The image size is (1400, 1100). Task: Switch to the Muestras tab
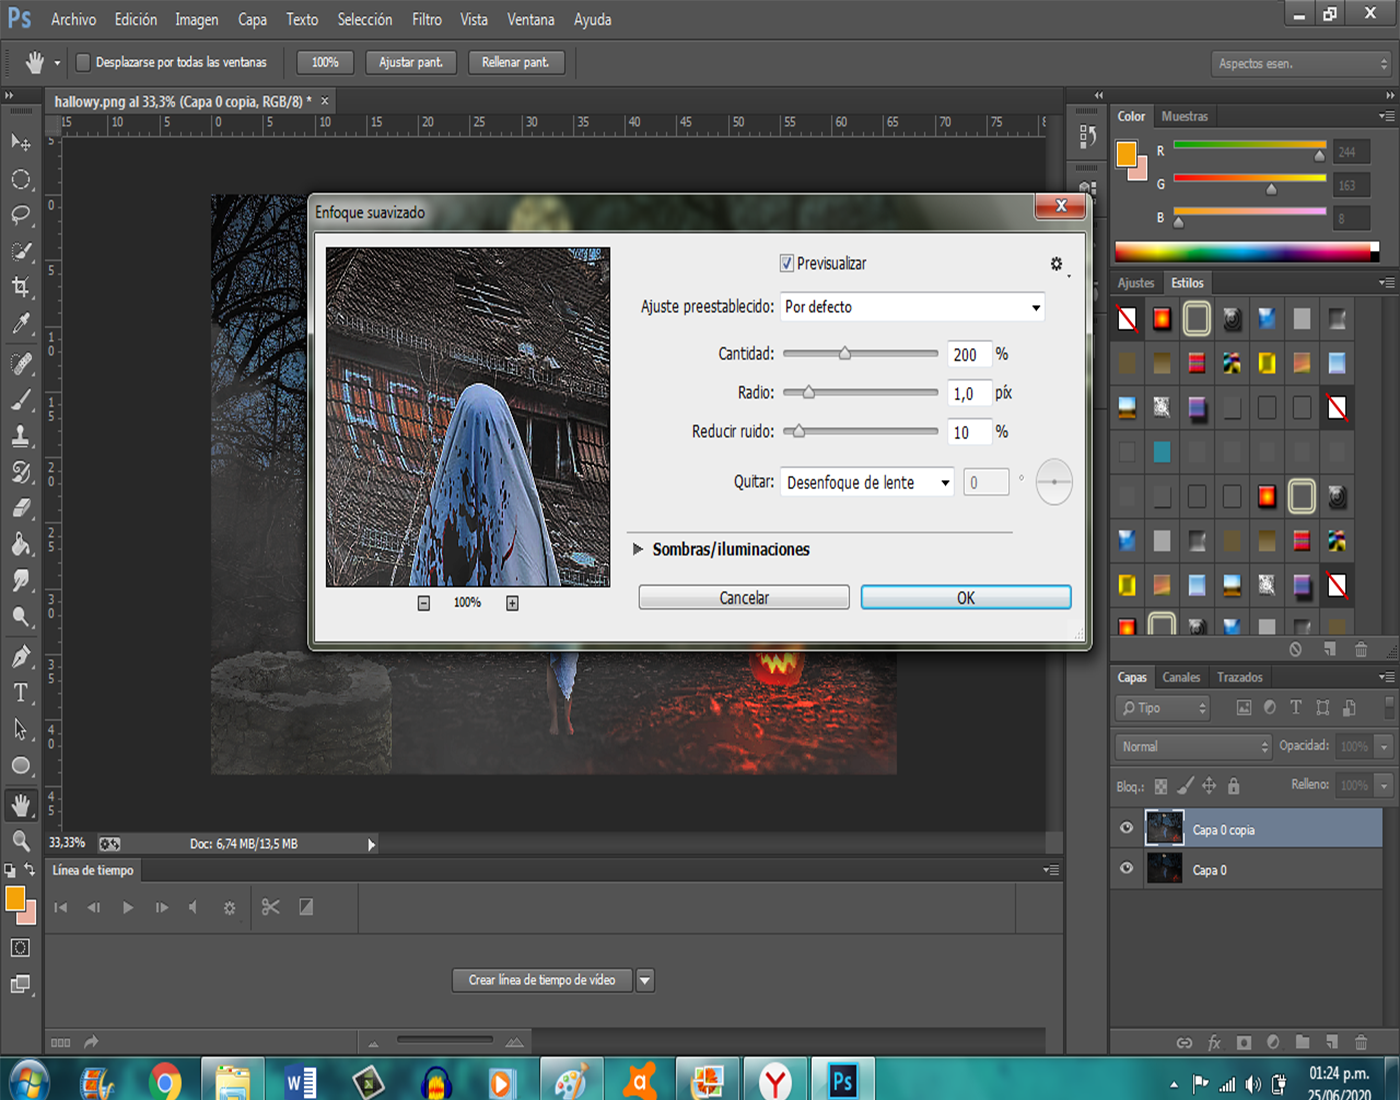tap(1185, 116)
